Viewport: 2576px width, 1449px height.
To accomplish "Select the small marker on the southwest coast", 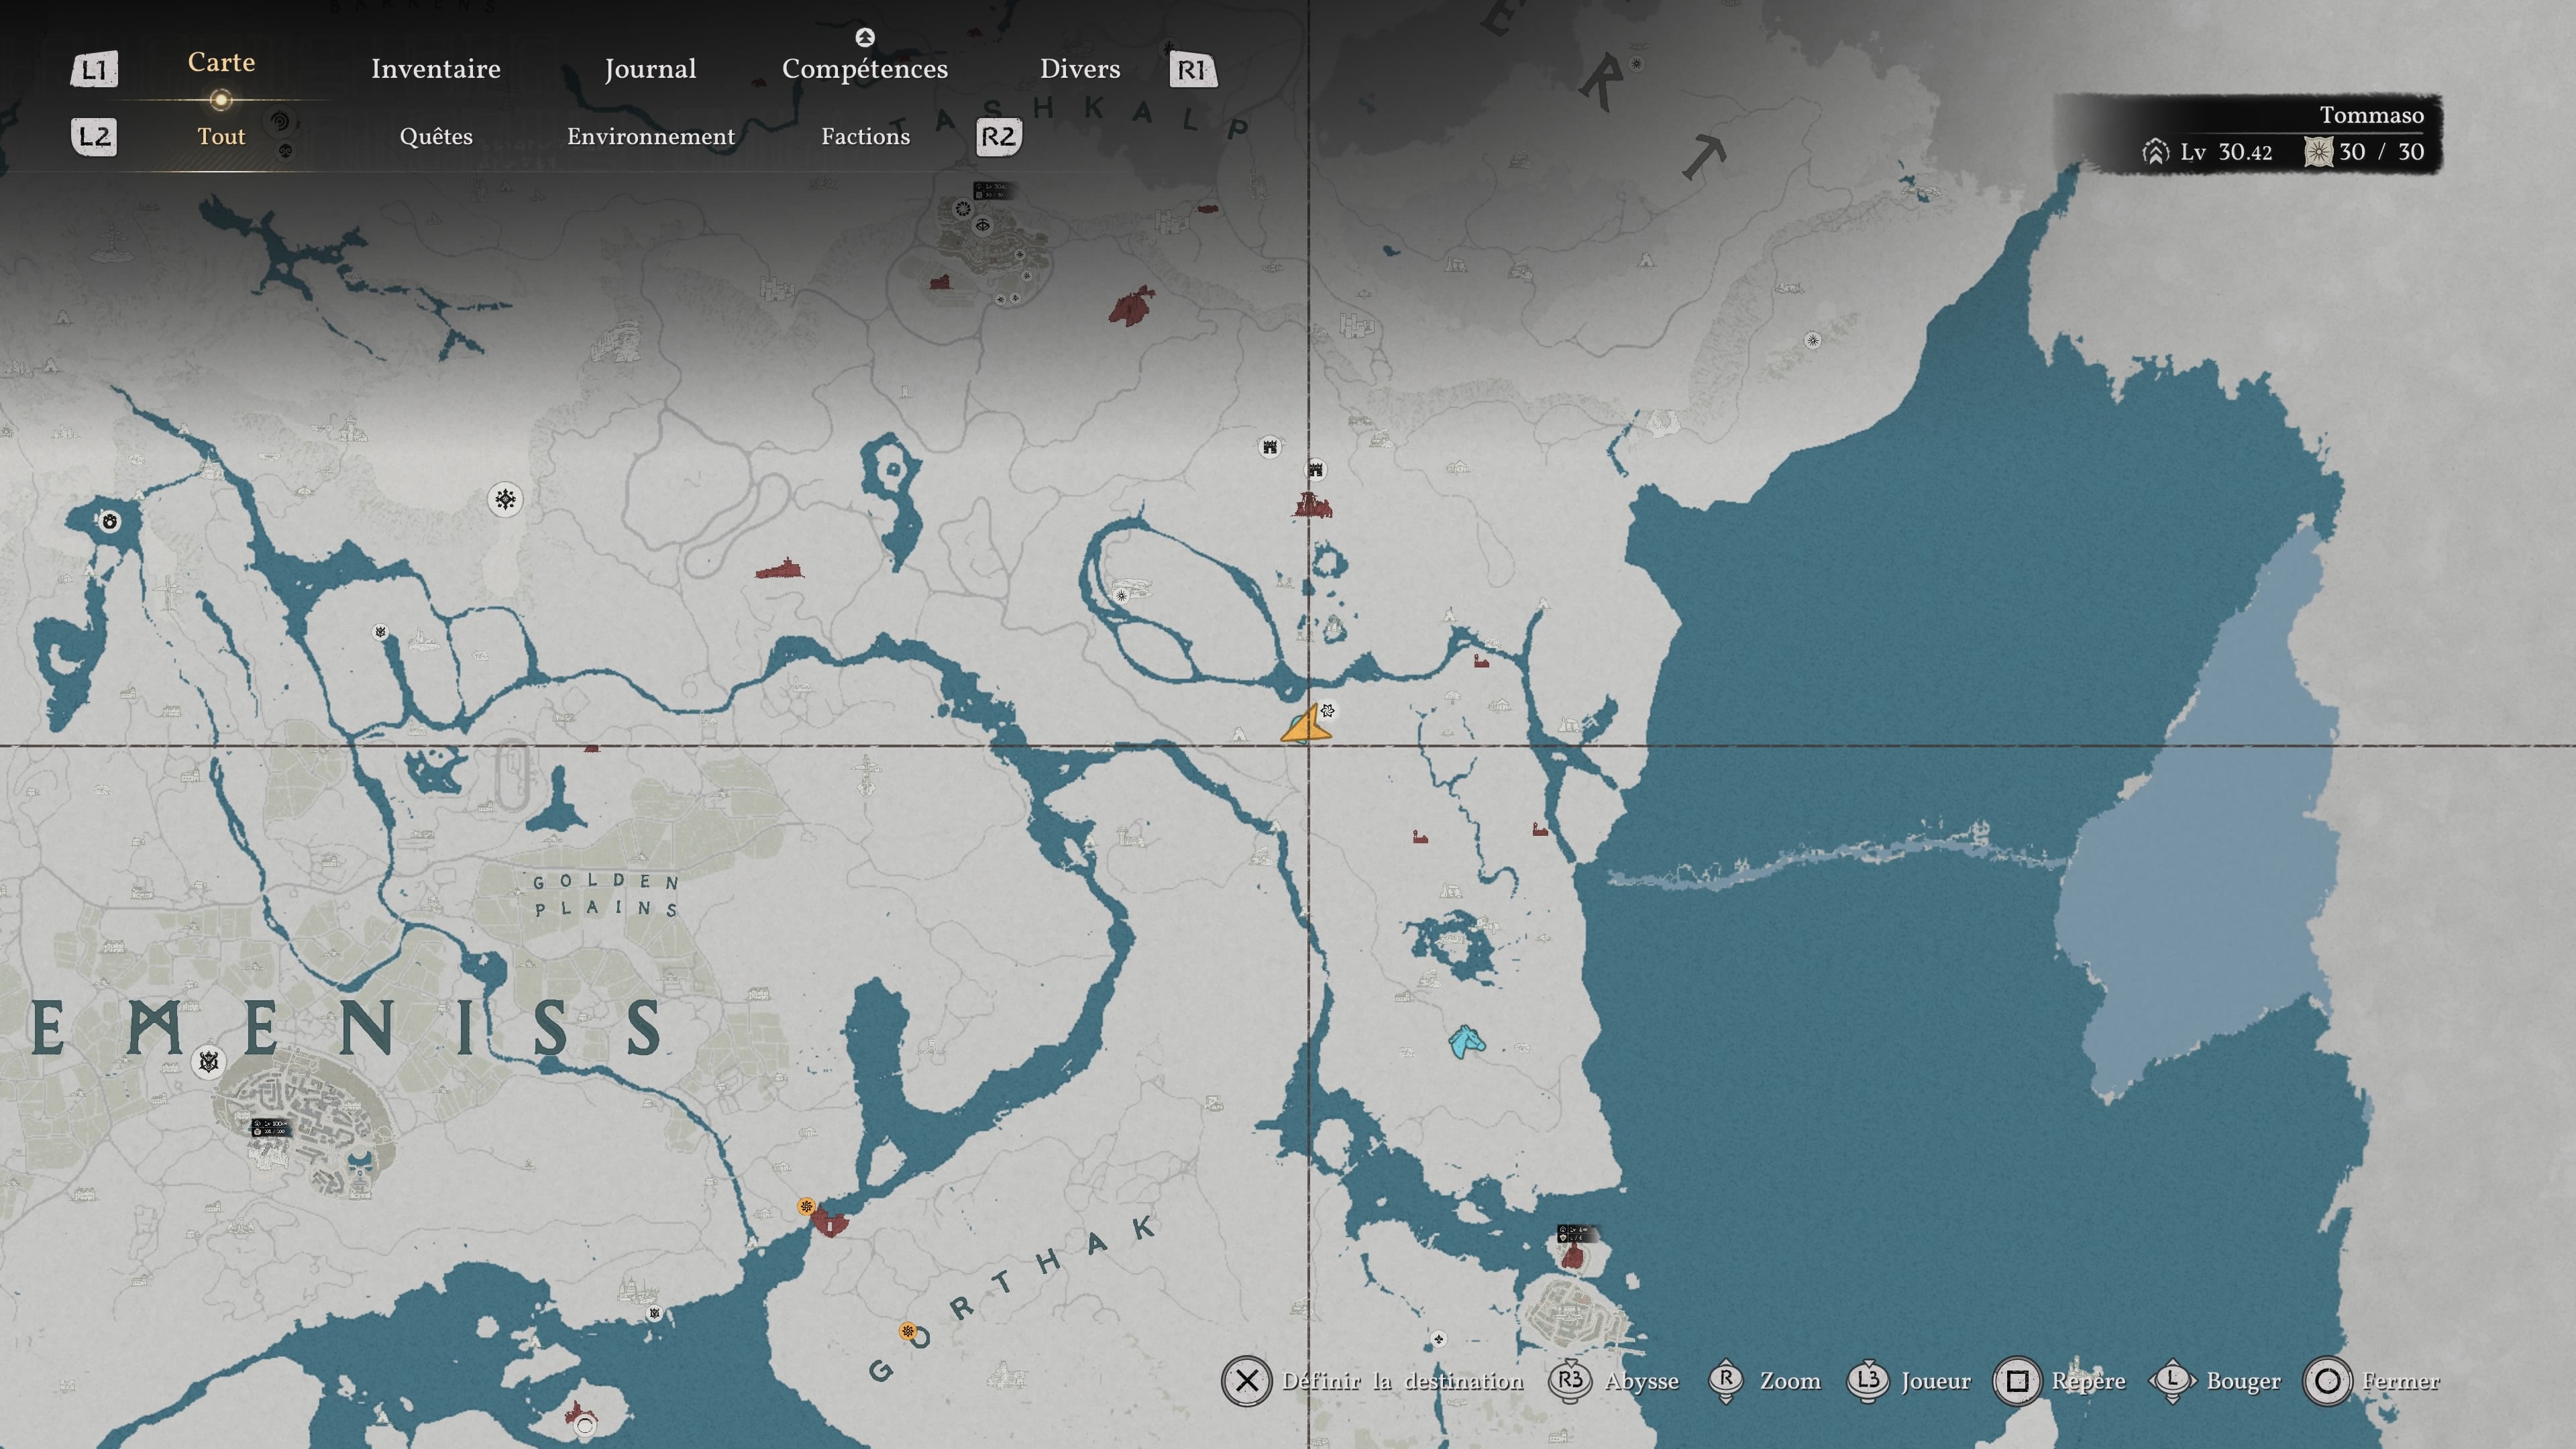I will click(x=654, y=1313).
